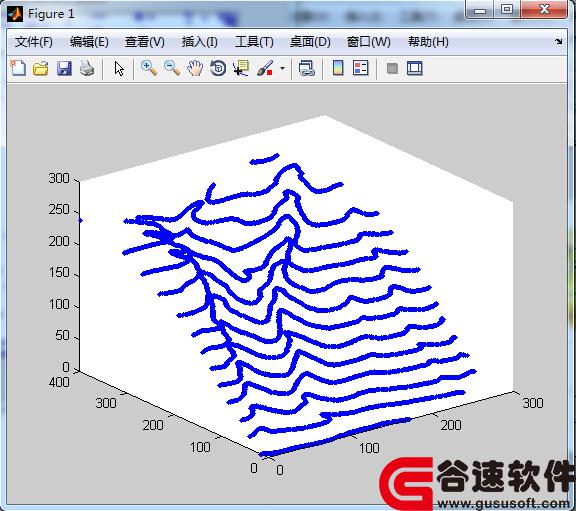
Task: Toggle the Insert Colorbar button
Action: click(338, 68)
